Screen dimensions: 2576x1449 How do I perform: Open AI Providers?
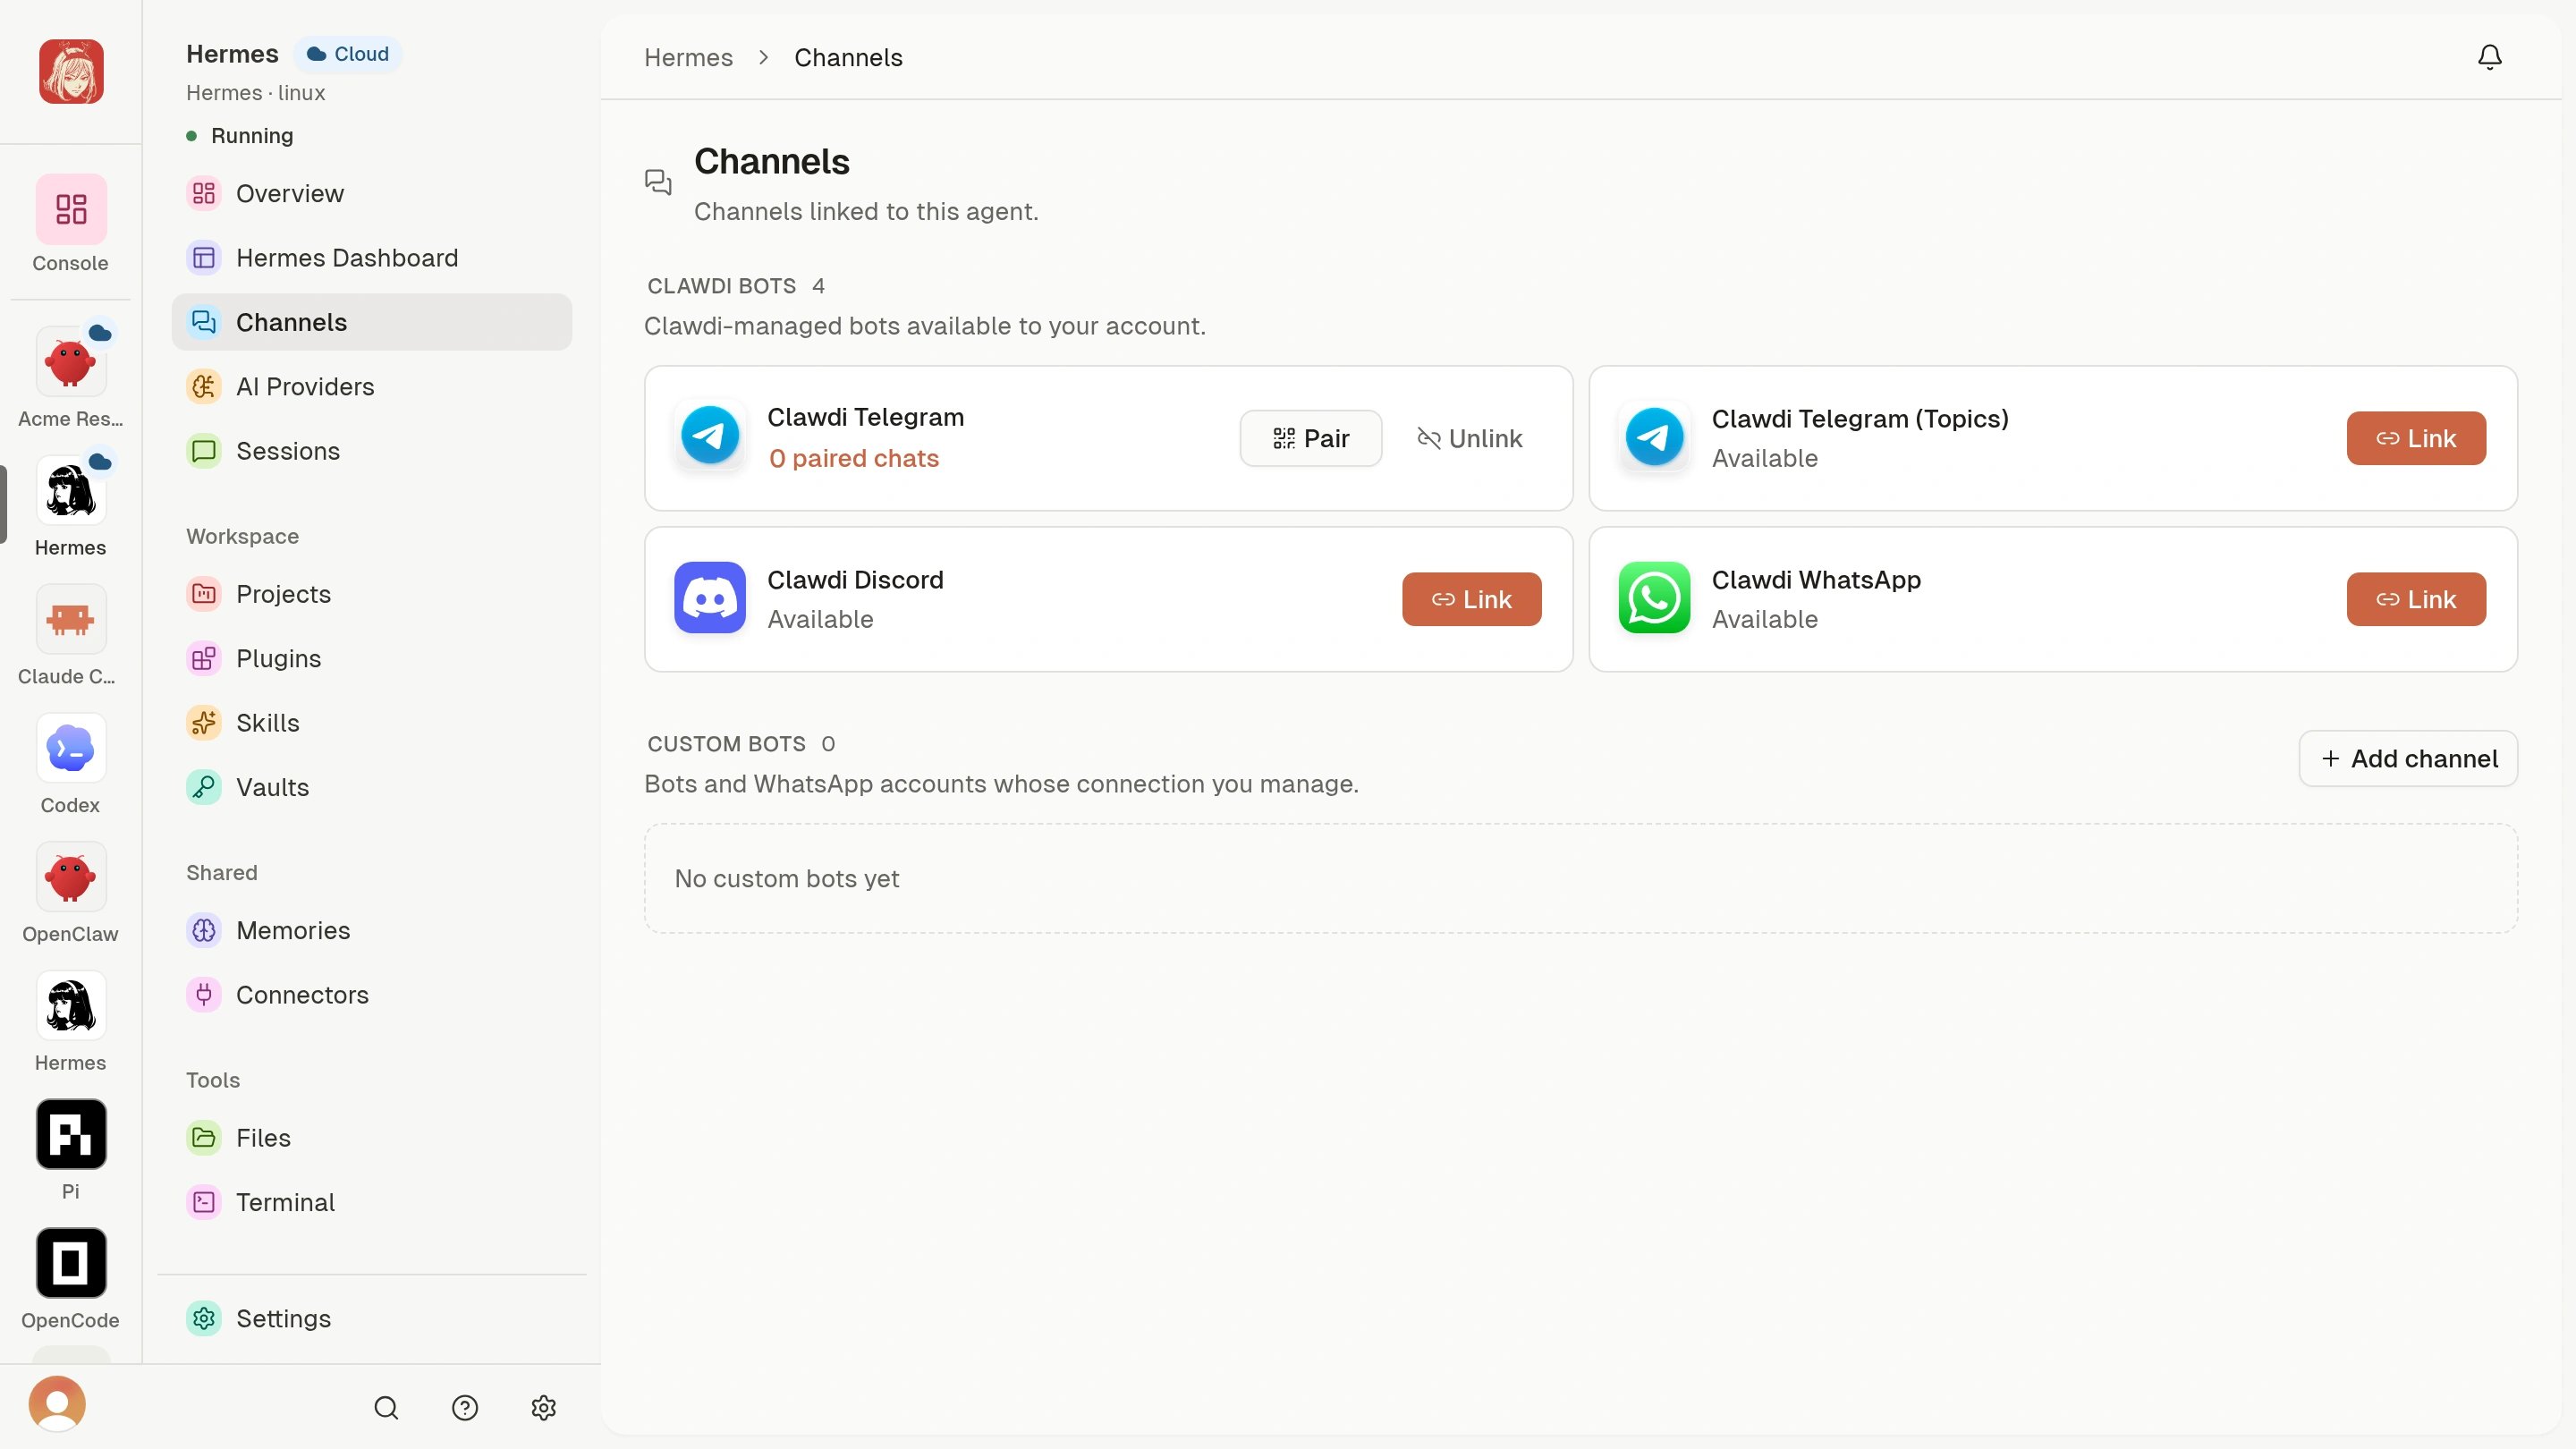[x=372, y=386]
